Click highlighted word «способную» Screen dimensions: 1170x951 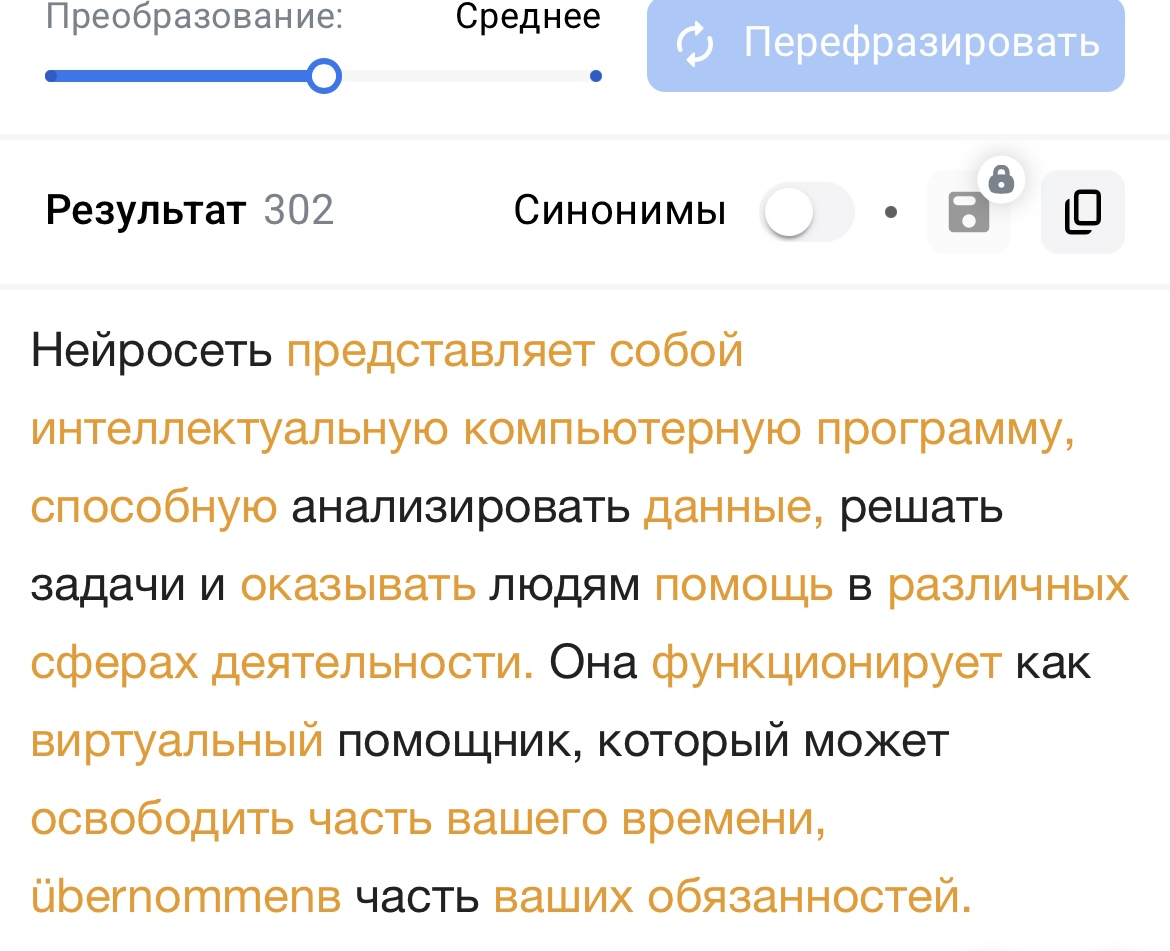click(154, 508)
